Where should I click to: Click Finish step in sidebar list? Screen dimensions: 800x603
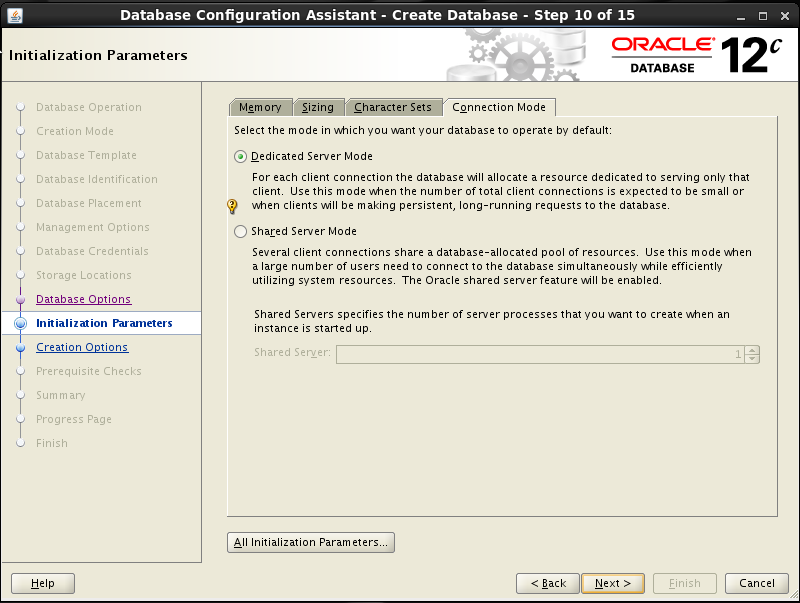point(52,443)
